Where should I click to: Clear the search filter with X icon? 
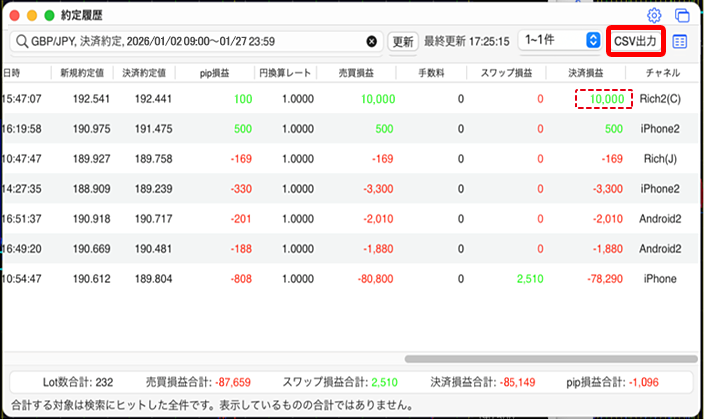(x=372, y=42)
